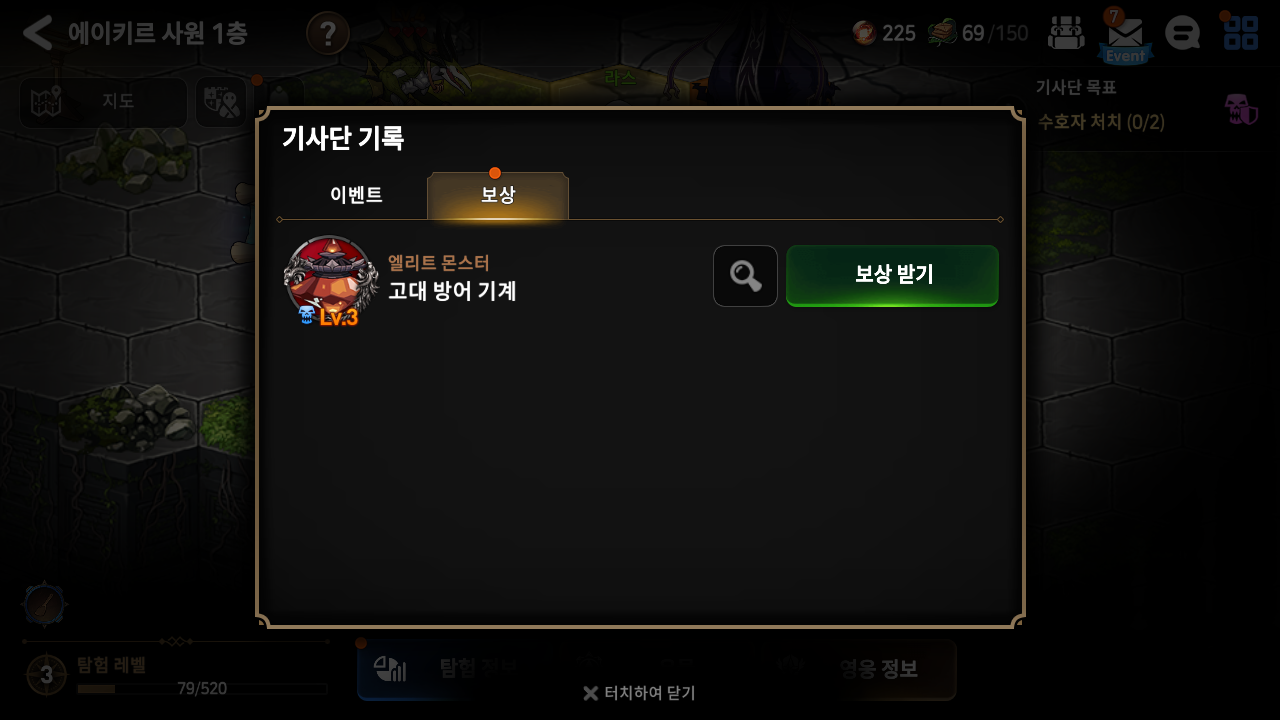1280x720 pixels.
Task: Open the 지도 map button
Action: [x=103, y=102]
